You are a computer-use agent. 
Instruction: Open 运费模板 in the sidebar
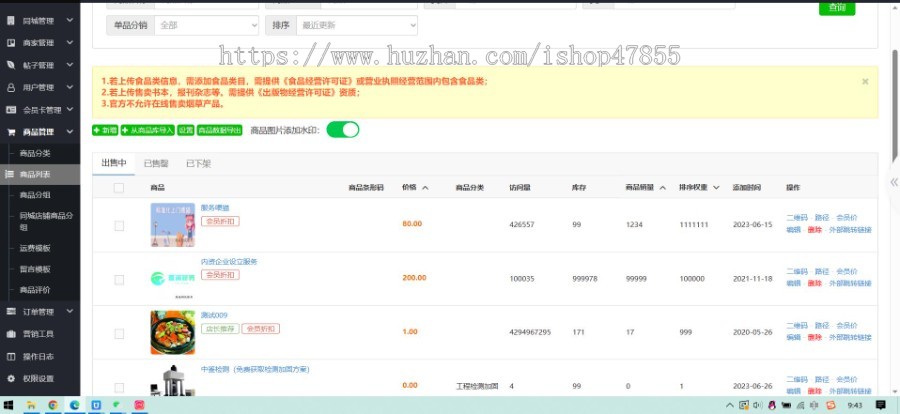pyautogui.click(x=35, y=248)
